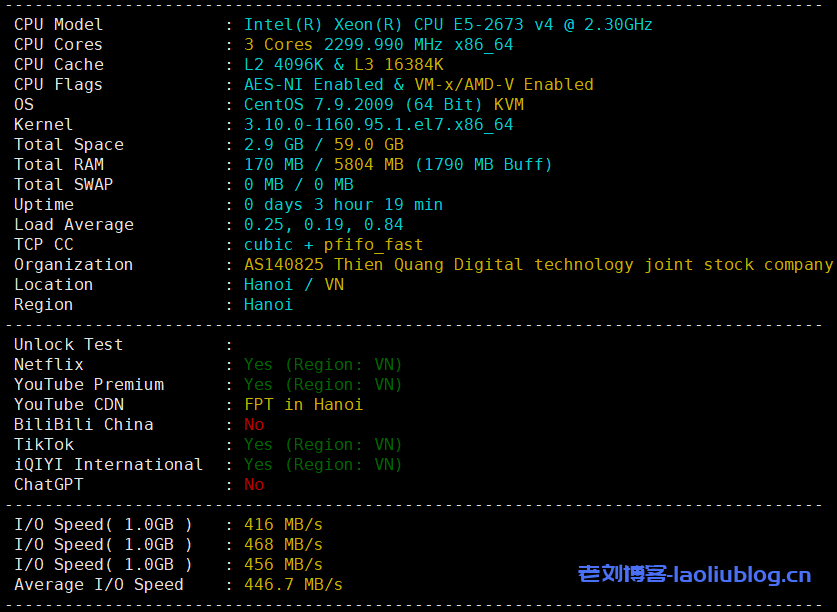Click the Average I/O Speed value 446.7 MB/s
The image size is (837, 612).
[293, 584]
